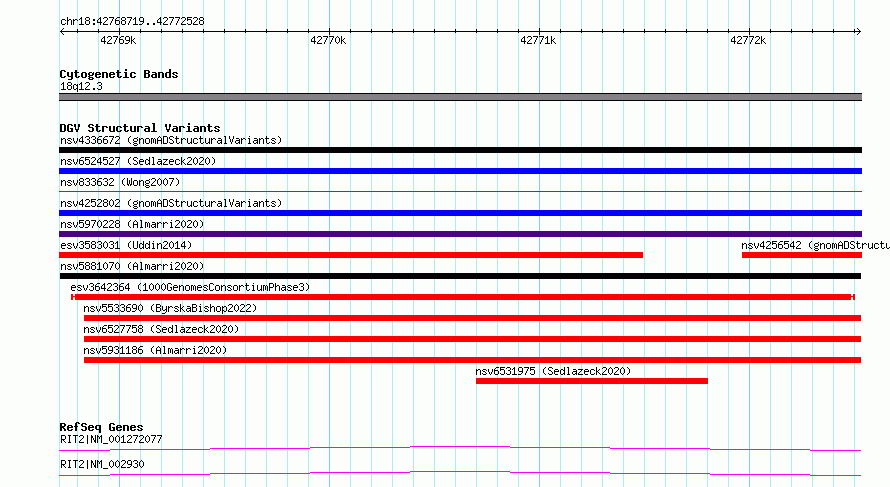This screenshot has height=487, width=890.
Task: Open the RIT2|NM_002930 transcript label
Action: click(102, 464)
